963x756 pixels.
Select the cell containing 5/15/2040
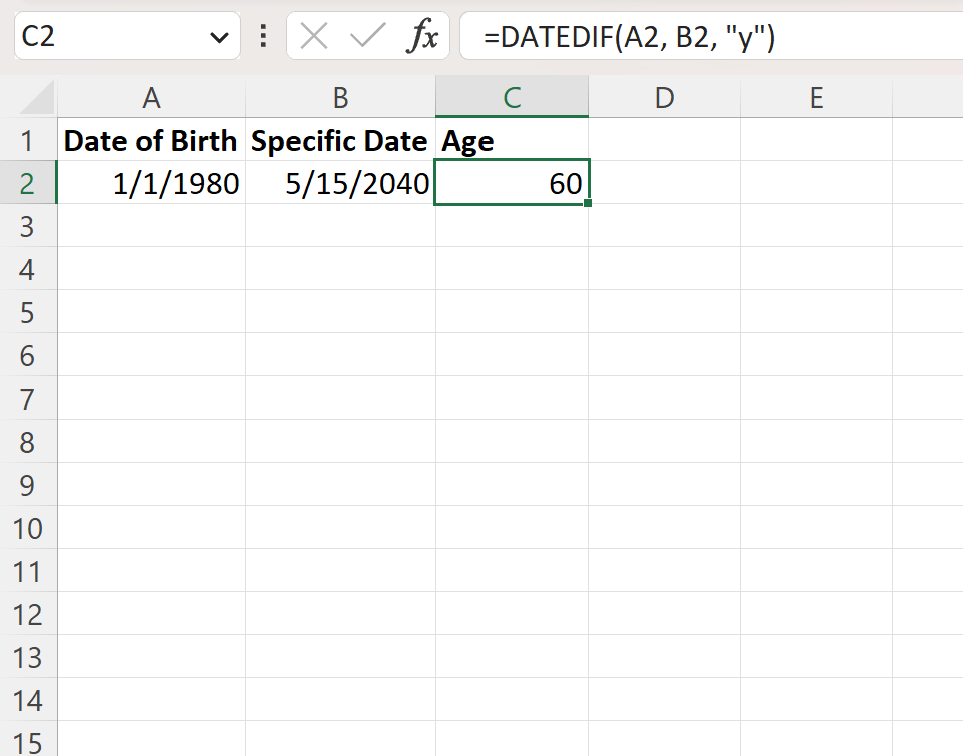click(340, 184)
